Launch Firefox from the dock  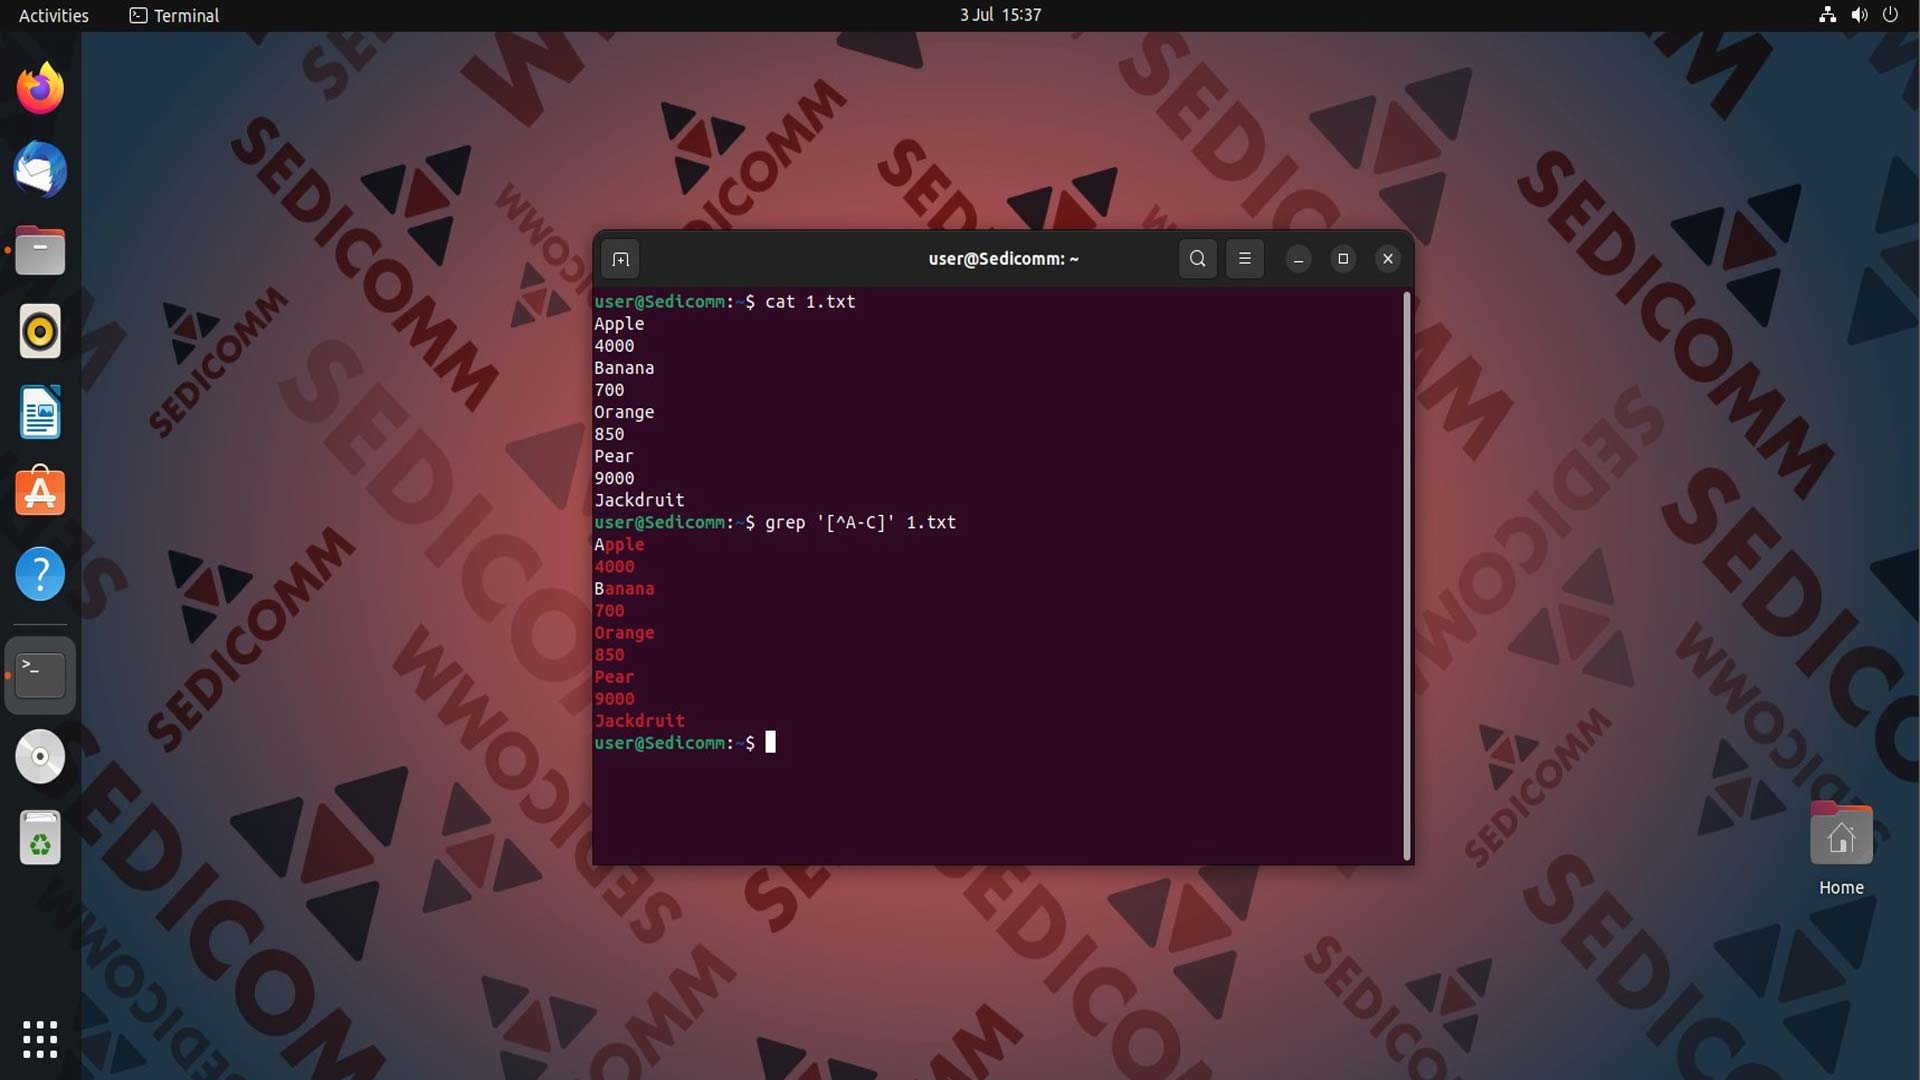40,89
